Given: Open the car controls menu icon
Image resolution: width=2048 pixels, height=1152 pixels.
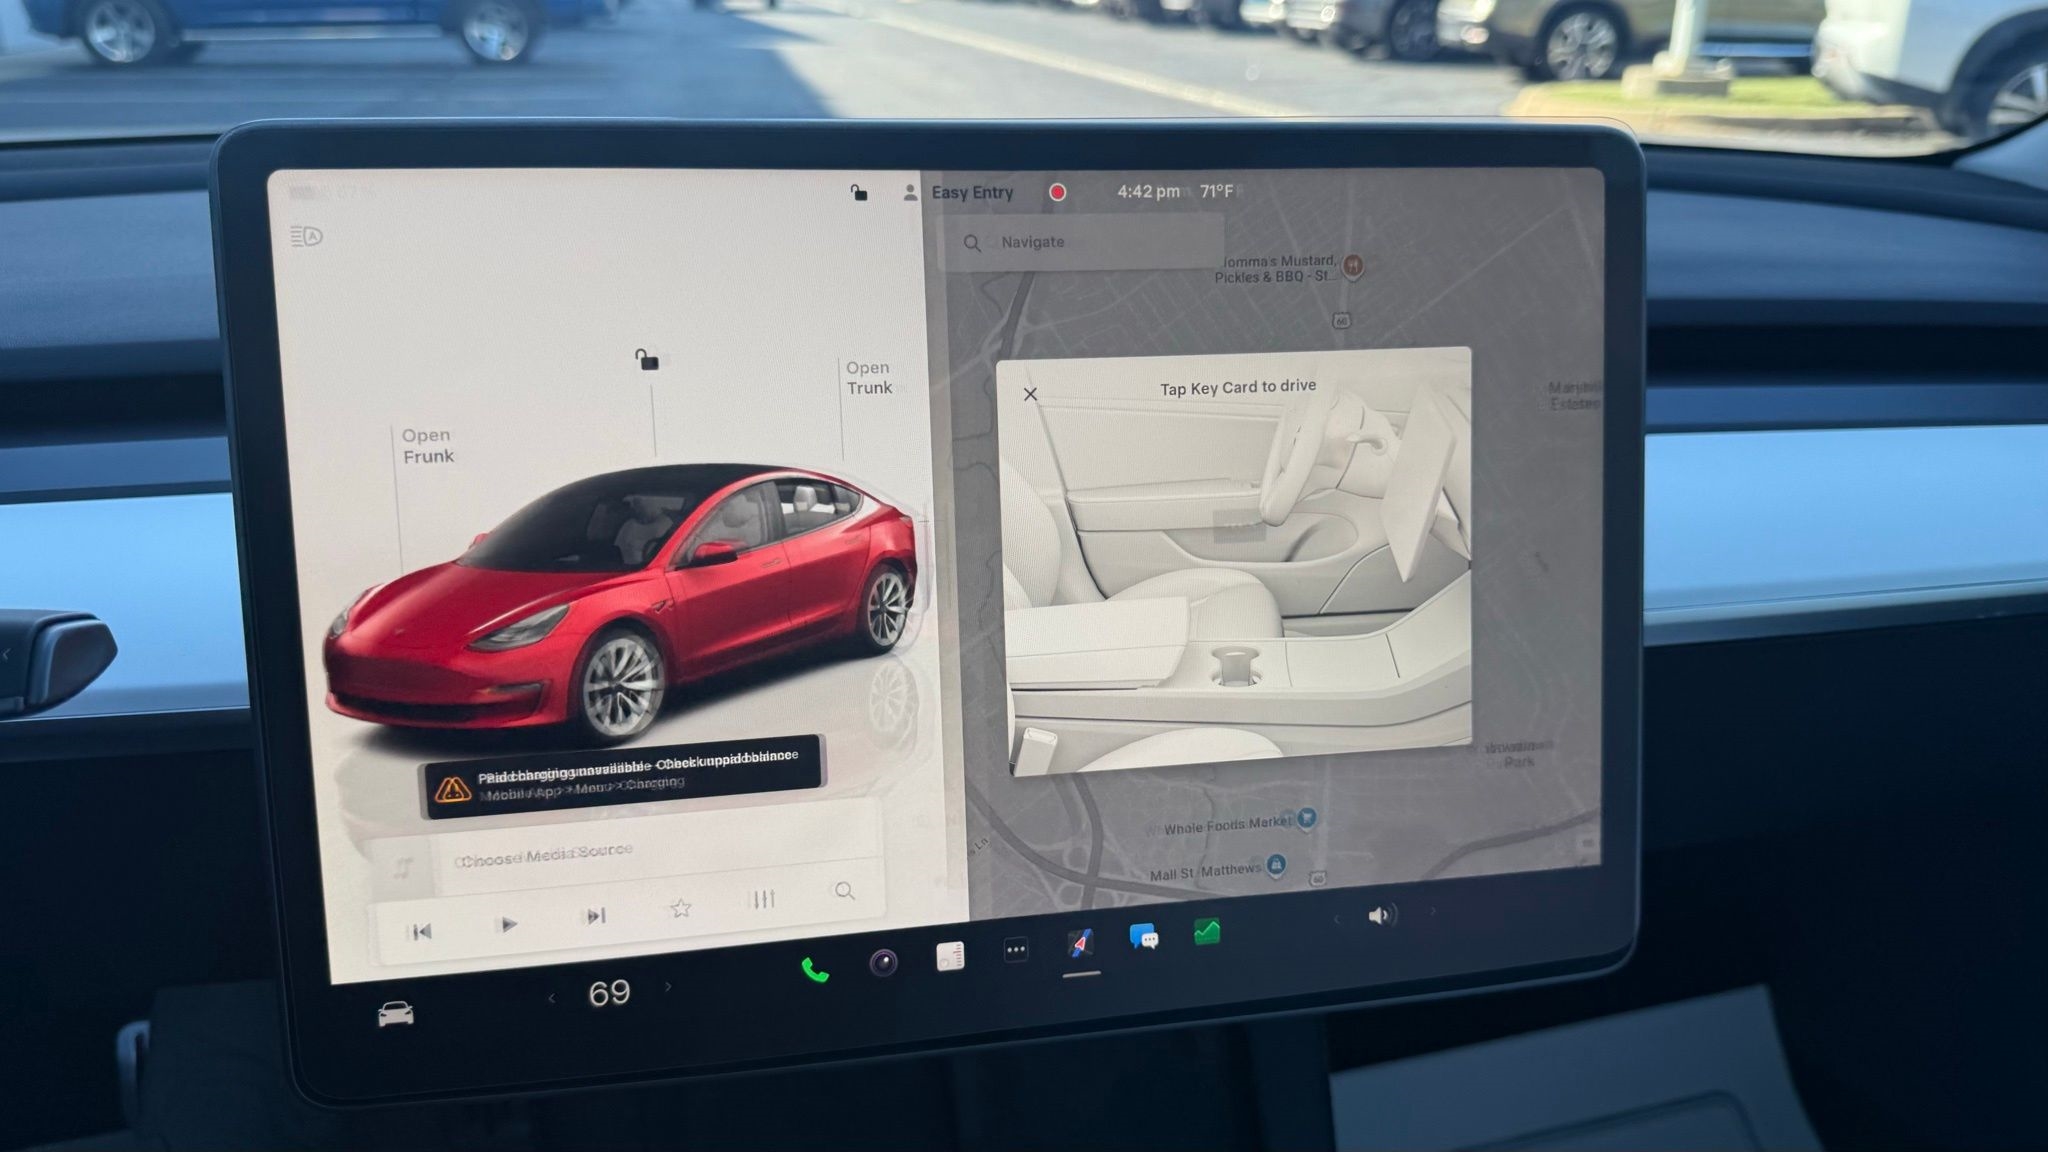Looking at the screenshot, I should (x=395, y=1014).
